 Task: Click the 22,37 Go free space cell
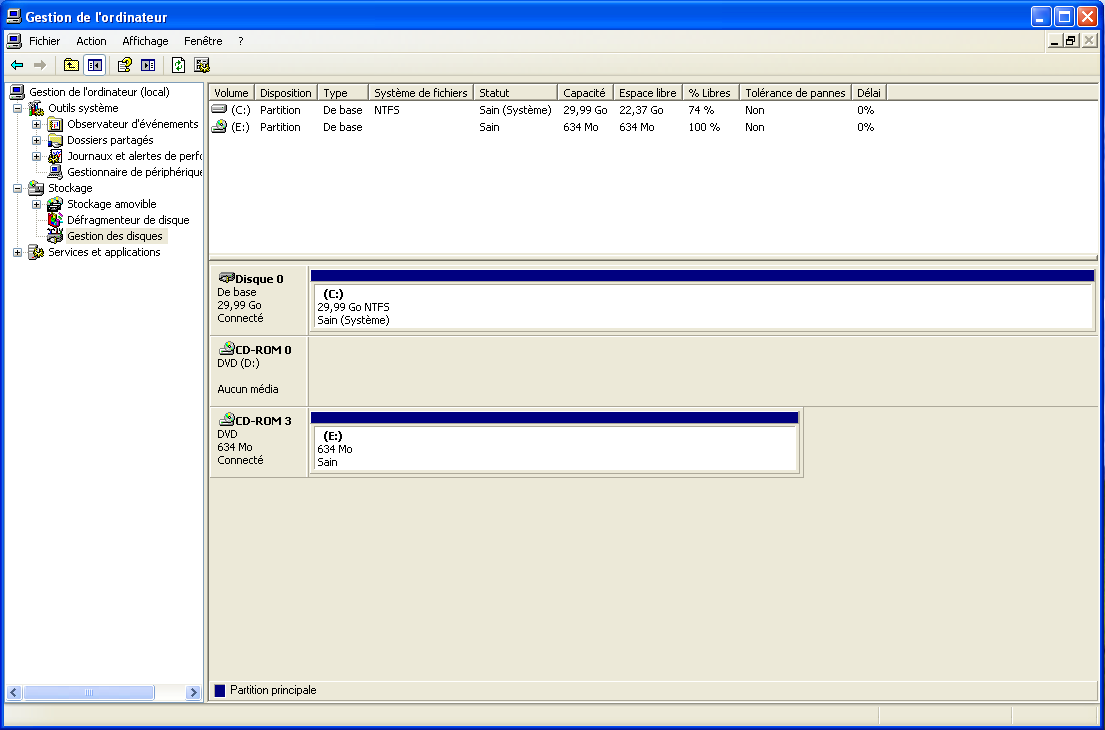641,111
